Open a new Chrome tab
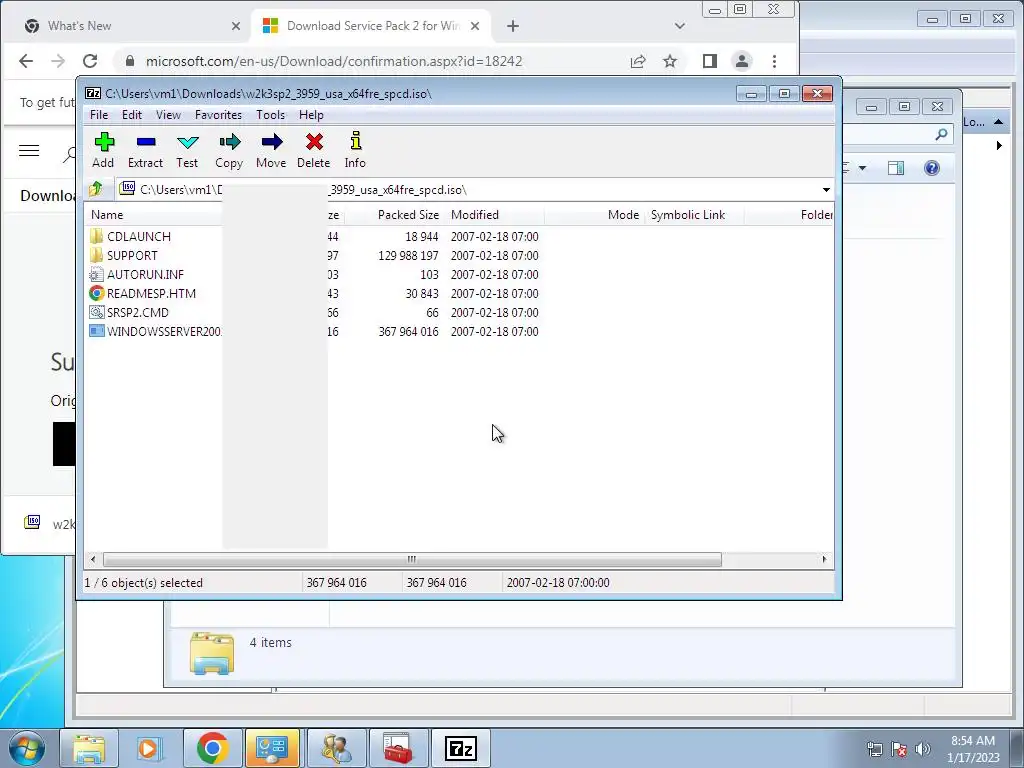The height and width of the screenshot is (768, 1024). tap(513, 26)
